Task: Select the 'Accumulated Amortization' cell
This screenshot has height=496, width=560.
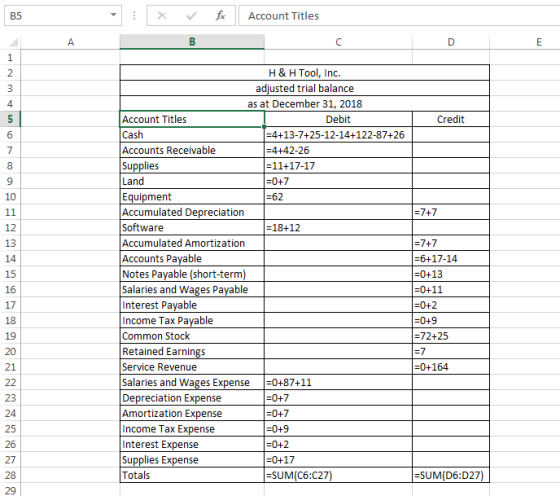Action: (192, 243)
